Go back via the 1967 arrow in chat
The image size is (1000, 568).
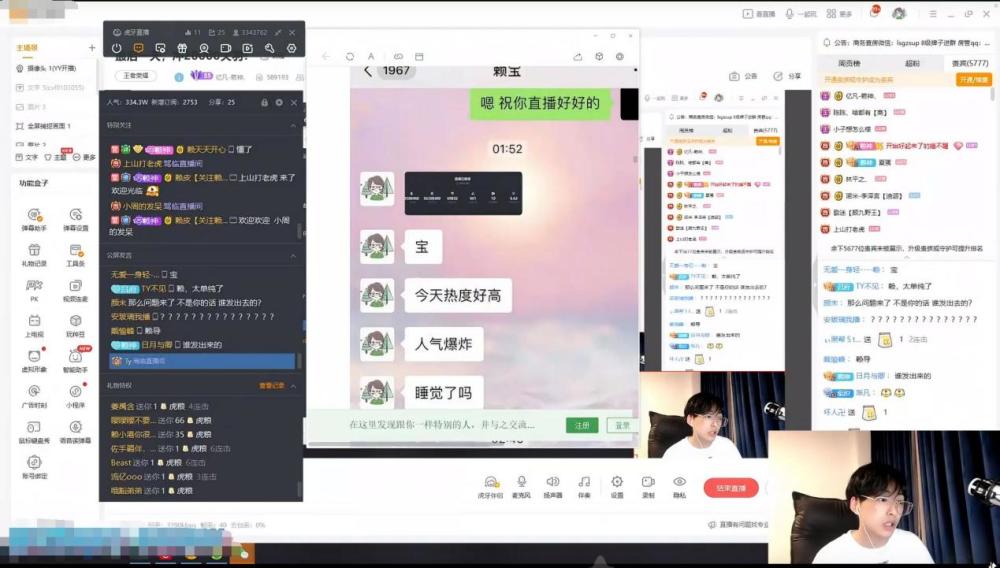[368, 71]
